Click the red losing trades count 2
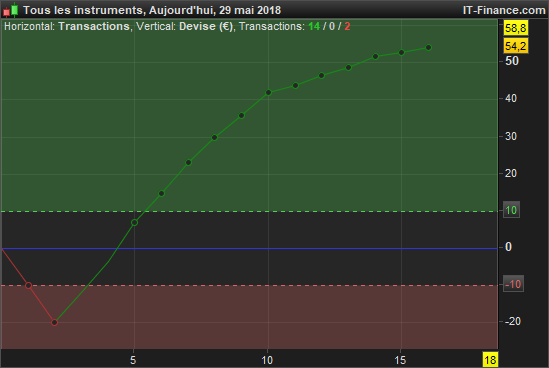Image resolution: width=549 pixels, height=368 pixels. point(347,26)
